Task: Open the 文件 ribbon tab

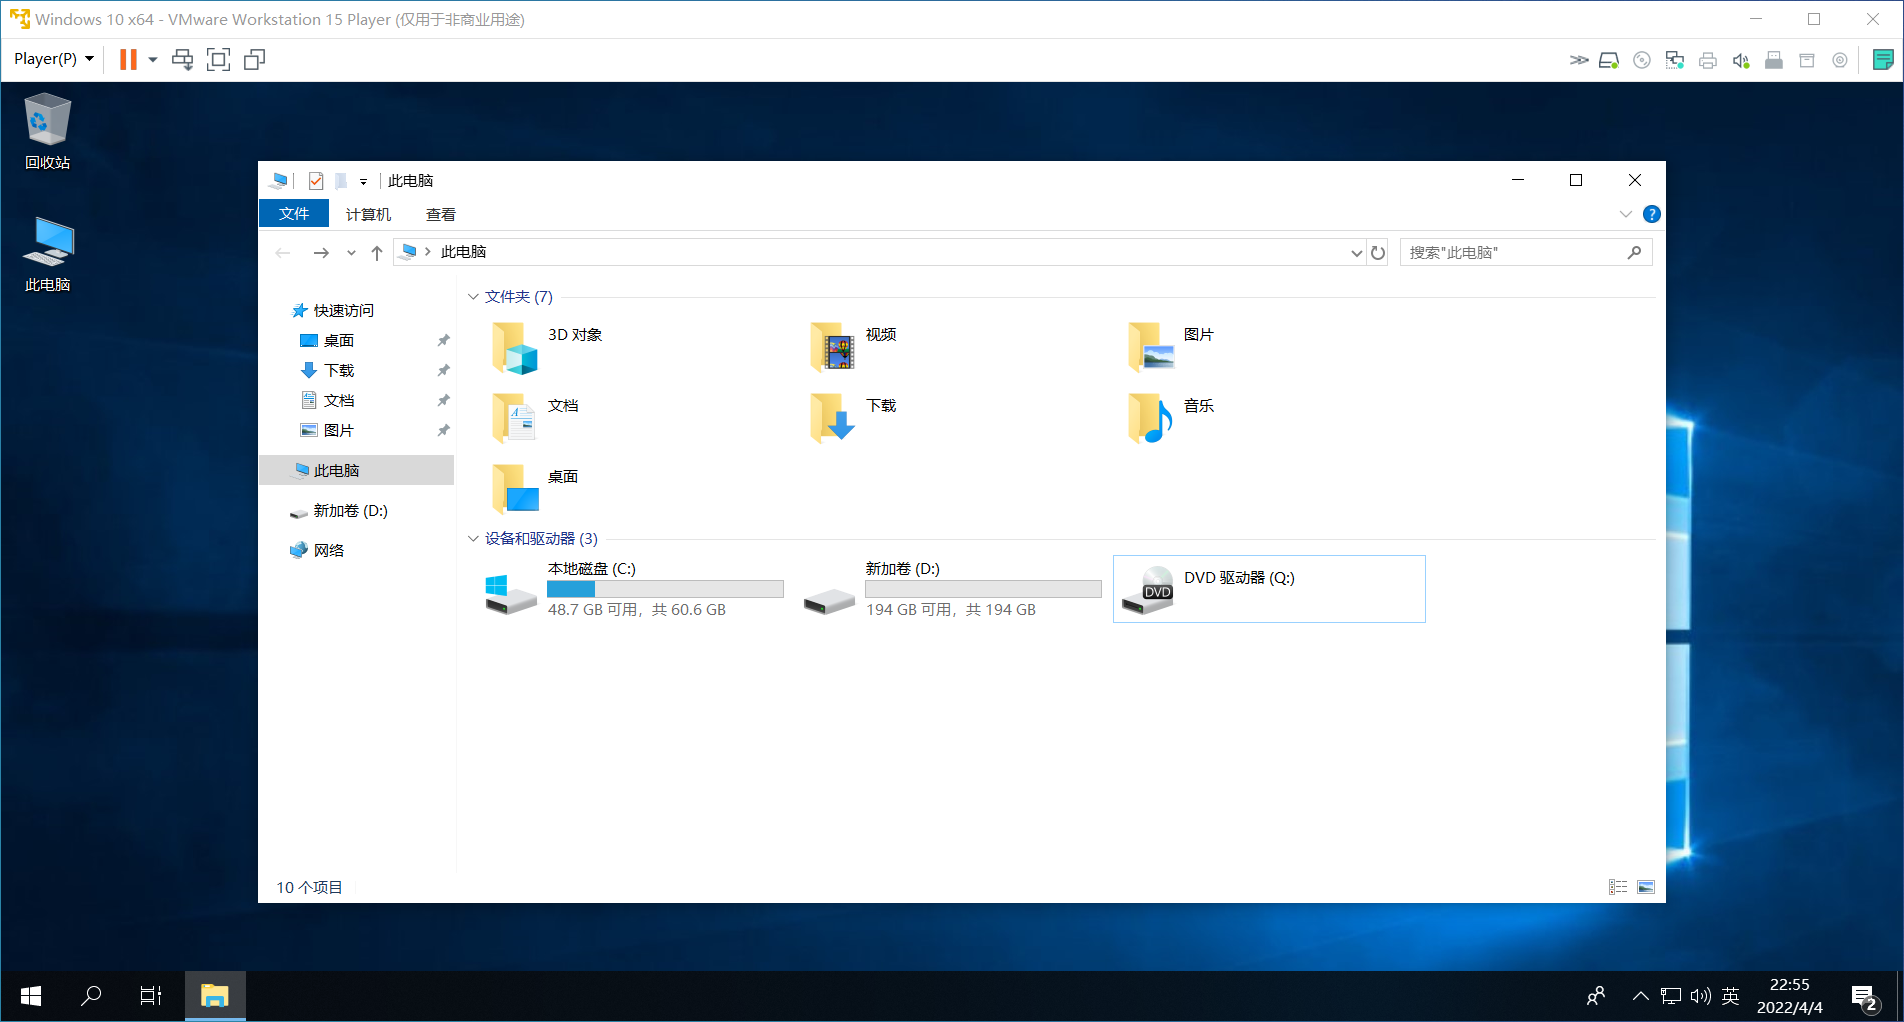Action: [294, 214]
